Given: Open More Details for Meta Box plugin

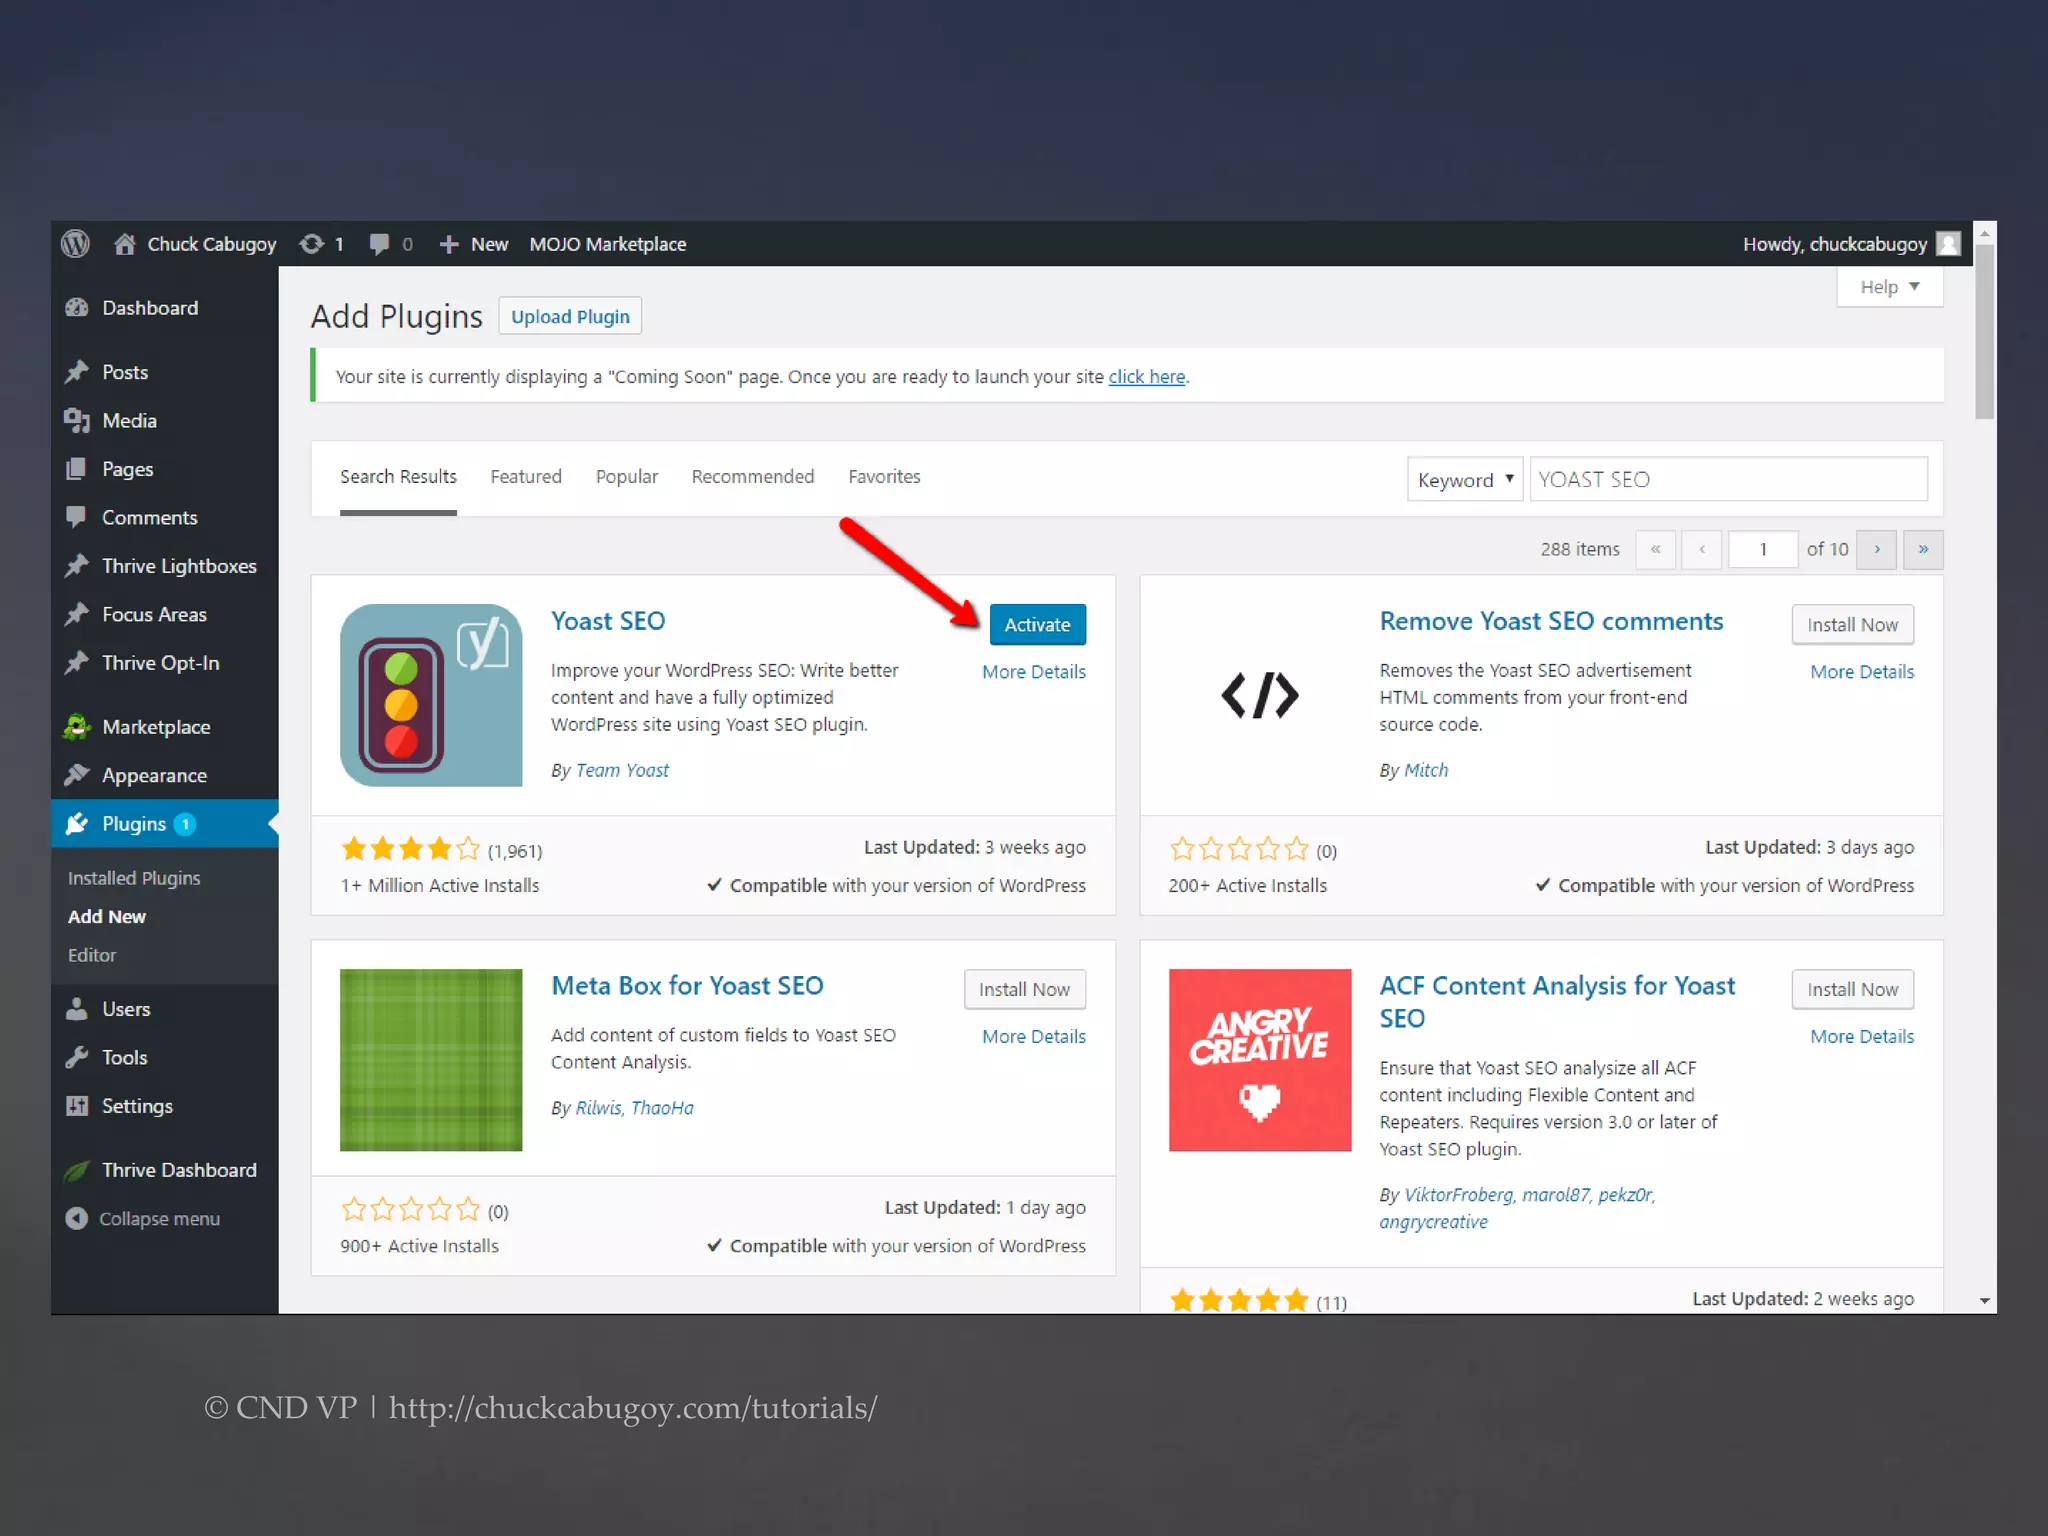Looking at the screenshot, I should (1034, 1037).
